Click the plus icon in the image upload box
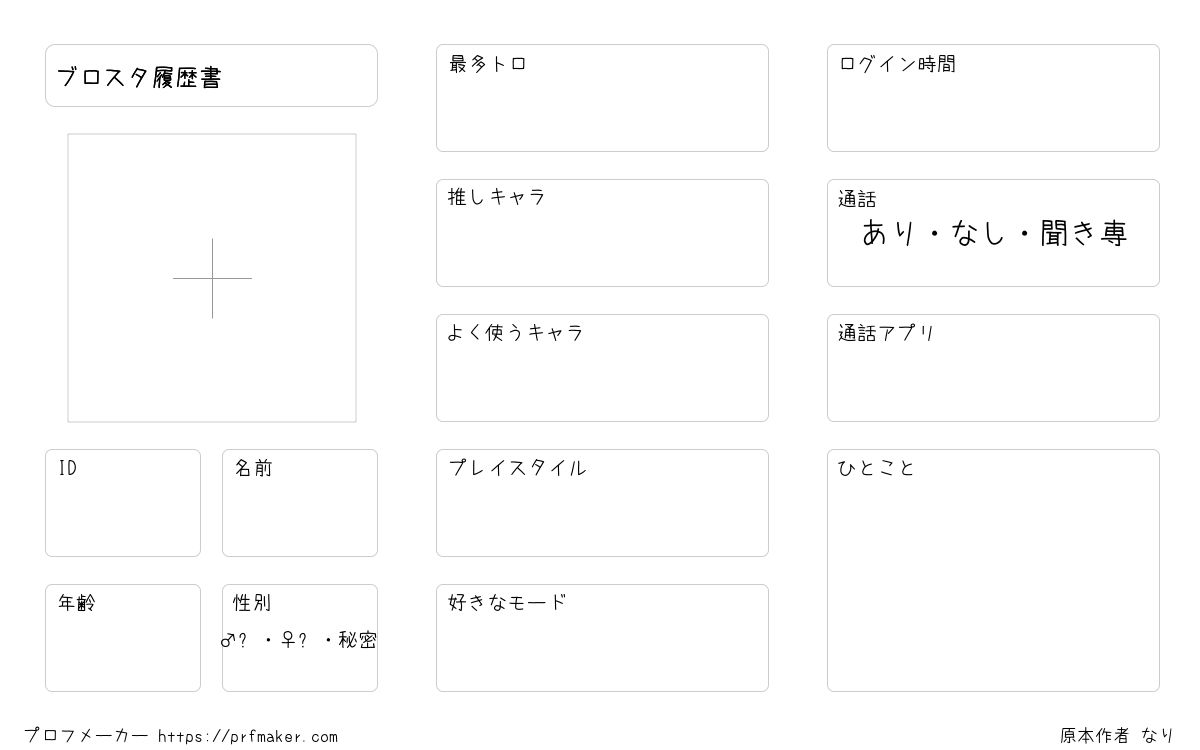 212,278
